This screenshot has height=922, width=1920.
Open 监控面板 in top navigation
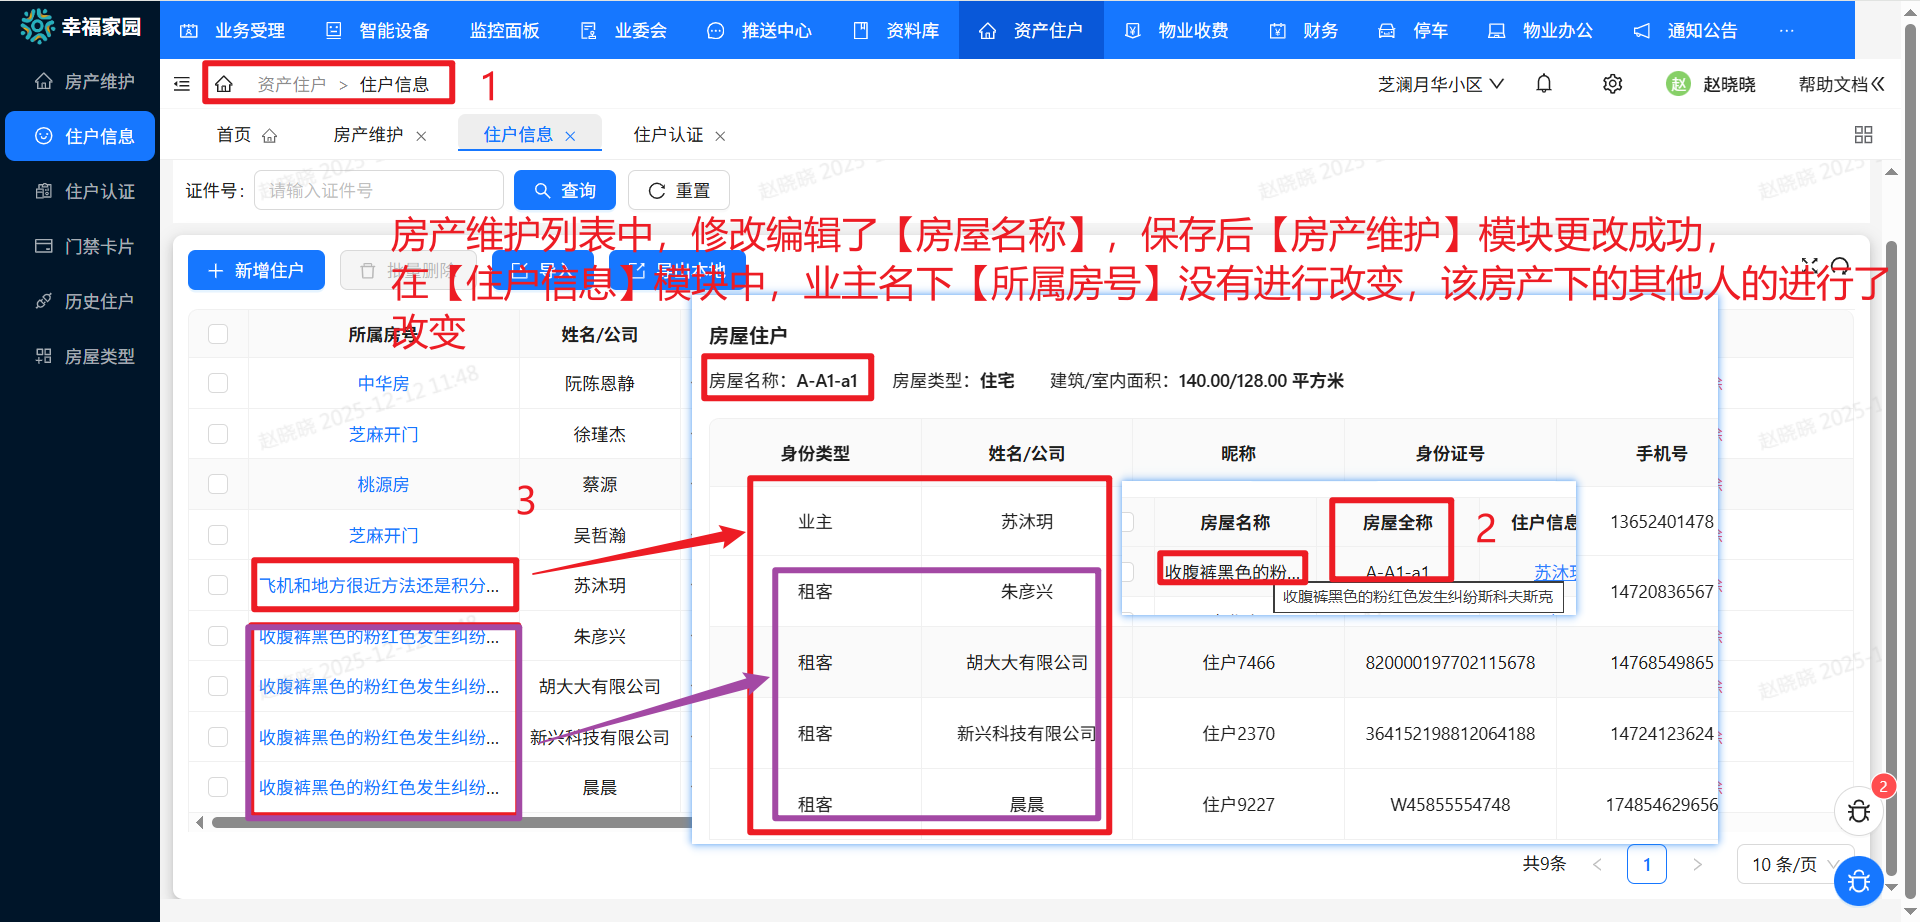pyautogui.click(x=504, y=31)
